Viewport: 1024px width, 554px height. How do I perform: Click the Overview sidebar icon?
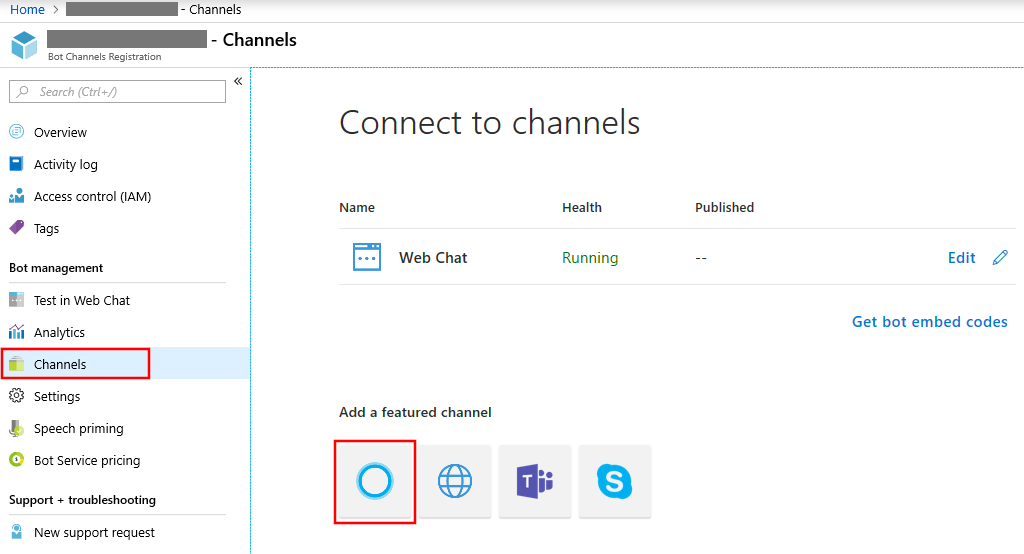pos(16,132)
